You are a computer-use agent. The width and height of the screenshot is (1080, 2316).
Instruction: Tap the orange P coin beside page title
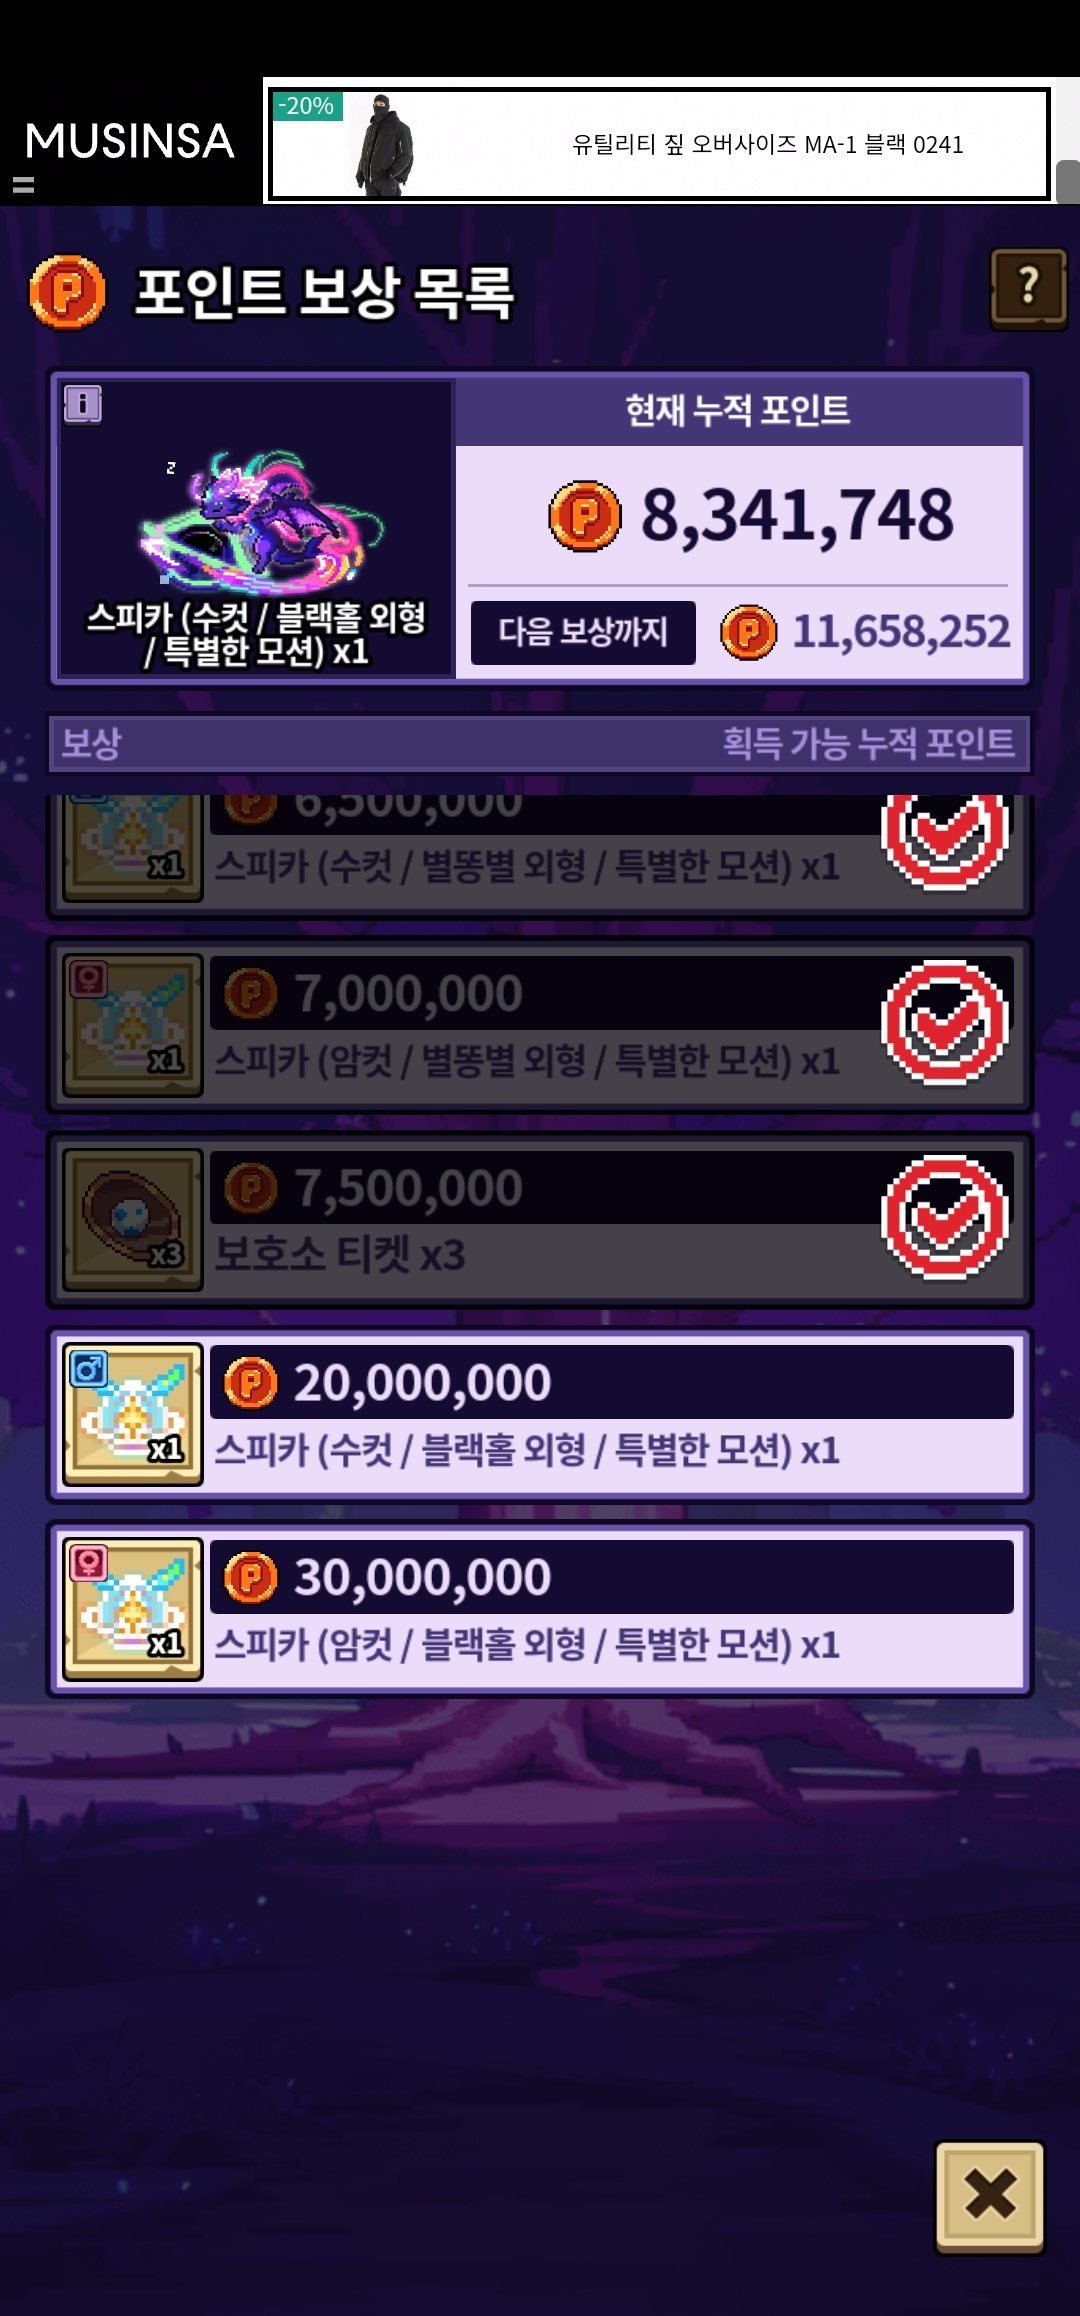[67, 292]
